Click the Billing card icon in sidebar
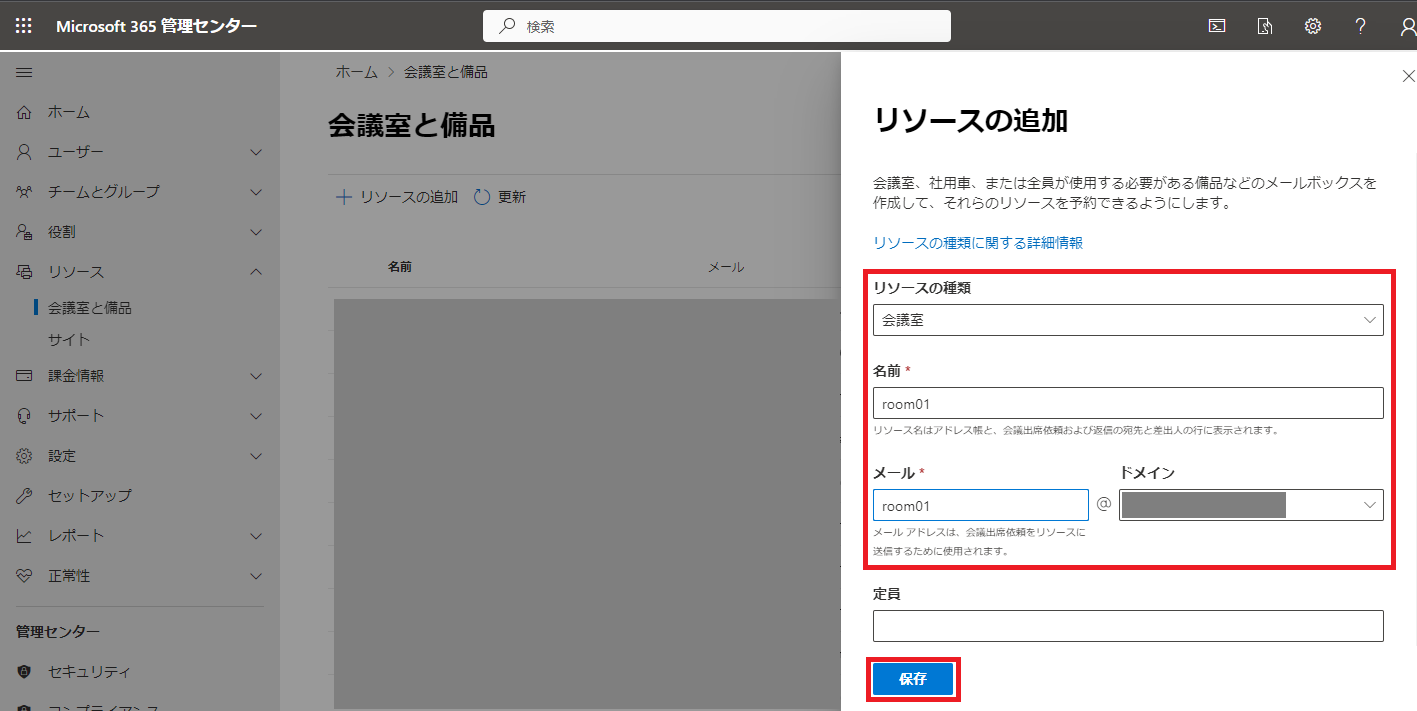Image resolution: width=1417 pixels, height=711 pixels. (x=25, y=376)
